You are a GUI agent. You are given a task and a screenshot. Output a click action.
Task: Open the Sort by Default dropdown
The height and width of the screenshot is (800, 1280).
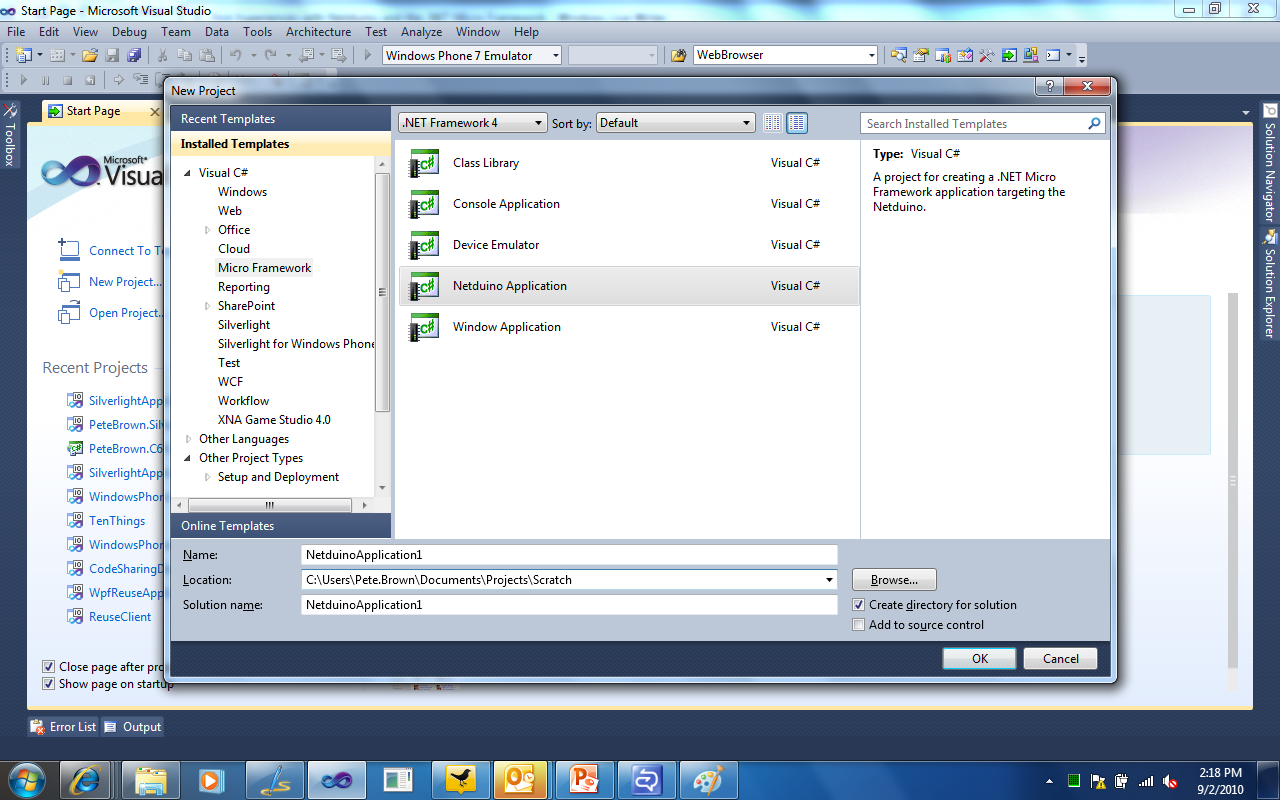click(x=676, y=123)
